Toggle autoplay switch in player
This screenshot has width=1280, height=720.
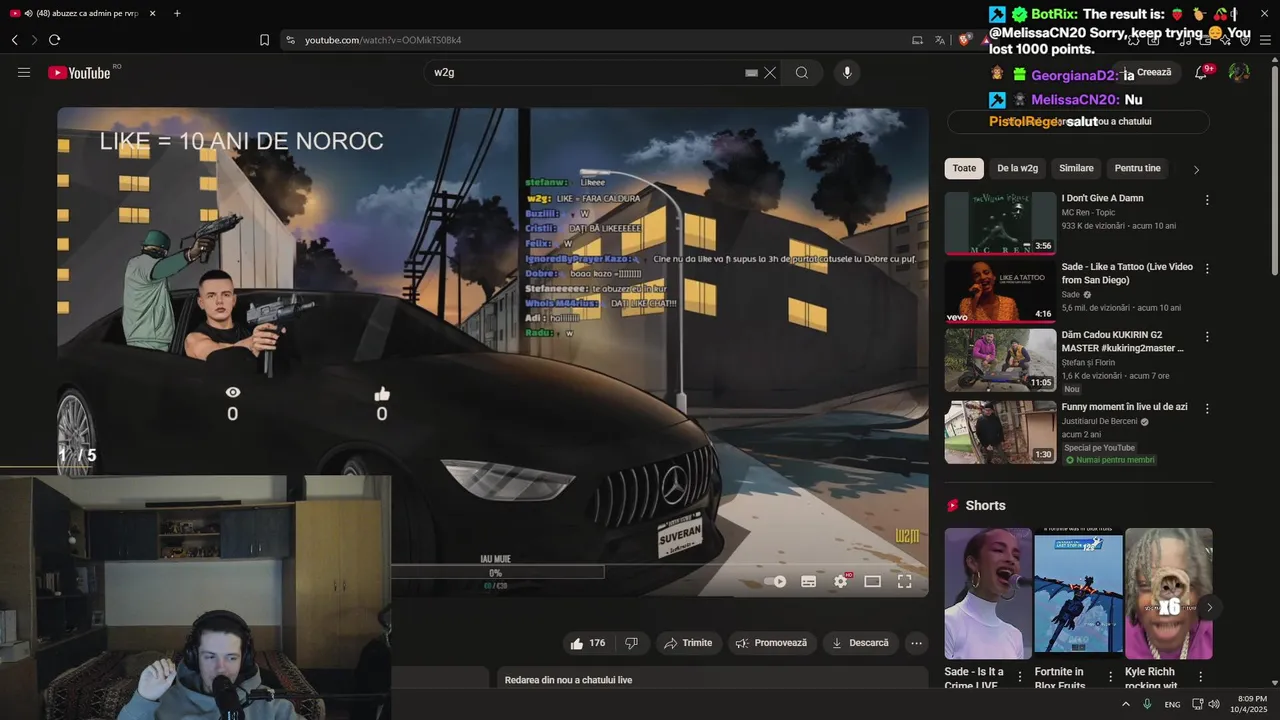coord(775,581)
